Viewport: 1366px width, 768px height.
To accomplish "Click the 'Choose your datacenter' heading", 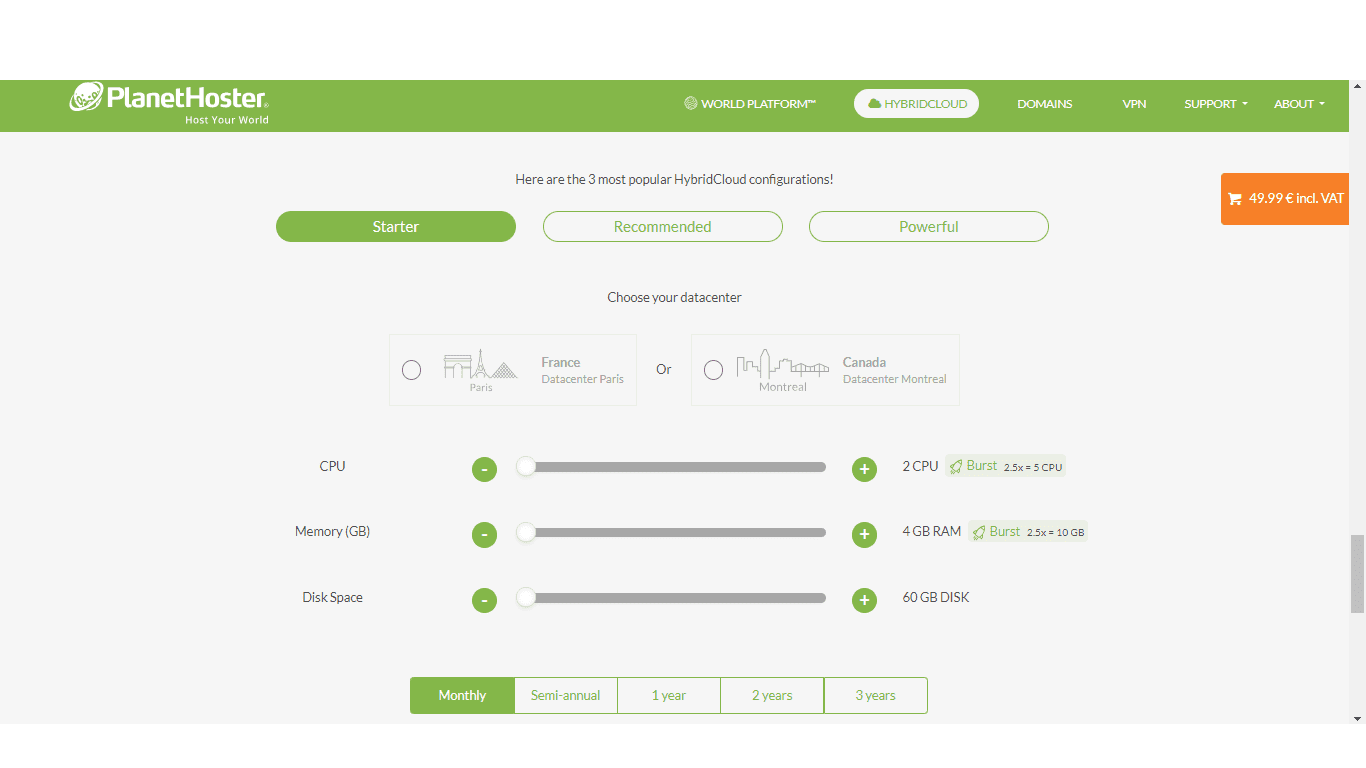I will (674, 297).
